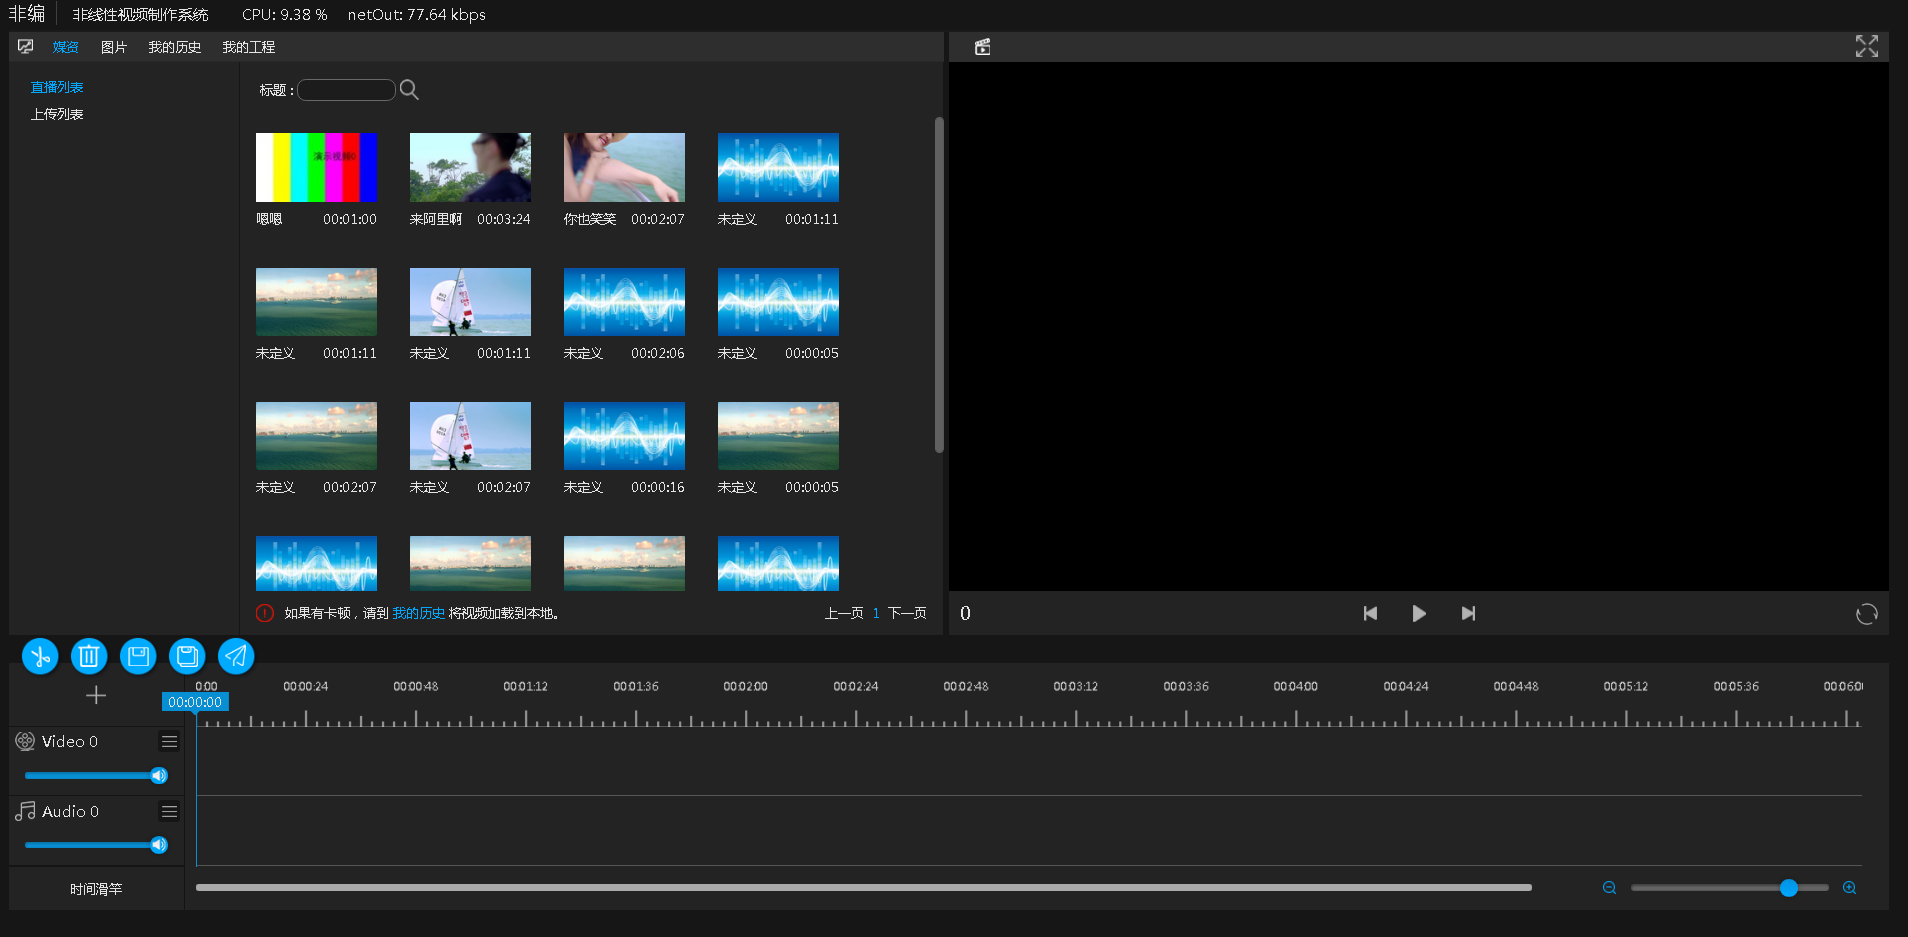Open Video 0 track menu icon

tap(169, 742)
